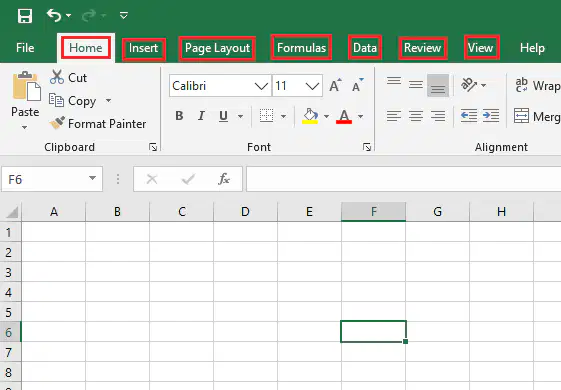The width and height of the screenshot is (561, 390).
Task: Expand the Paste options arrow
Action: pos(24,127)
